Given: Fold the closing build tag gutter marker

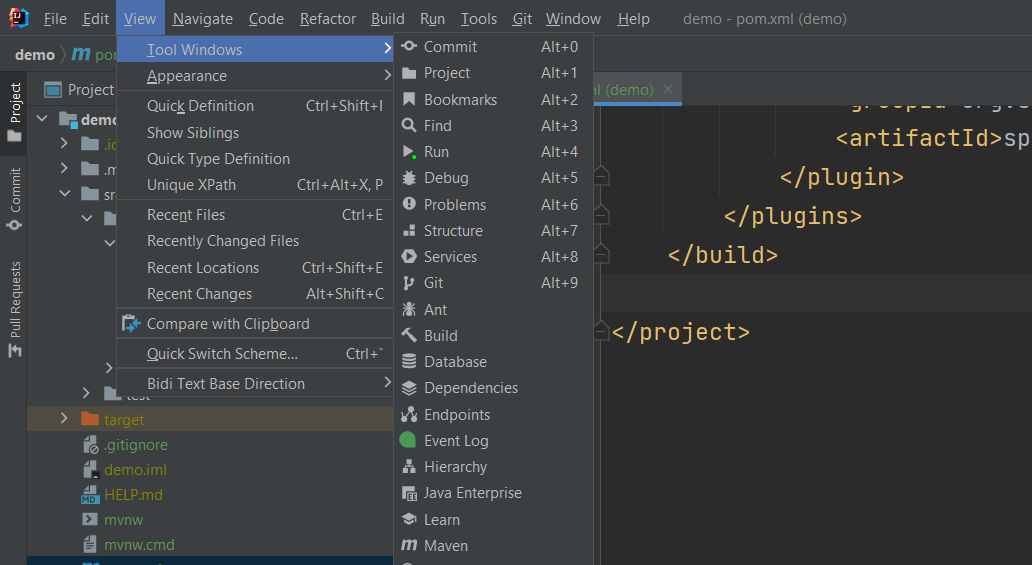Looking at the screenshot, I should [600, 255].
